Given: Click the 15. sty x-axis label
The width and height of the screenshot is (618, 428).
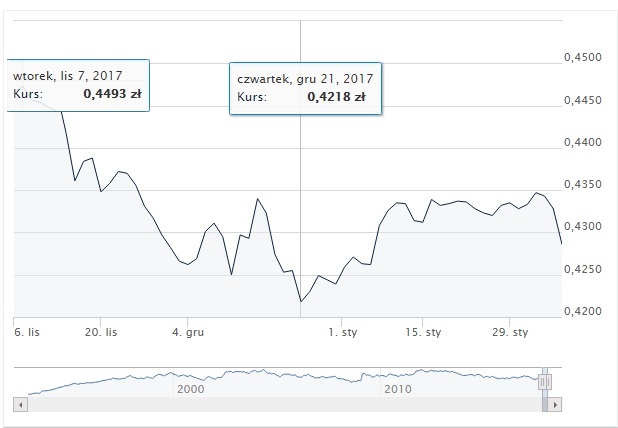Looking at the screenshot, I should pyautogui.click(x=423, y=332).
